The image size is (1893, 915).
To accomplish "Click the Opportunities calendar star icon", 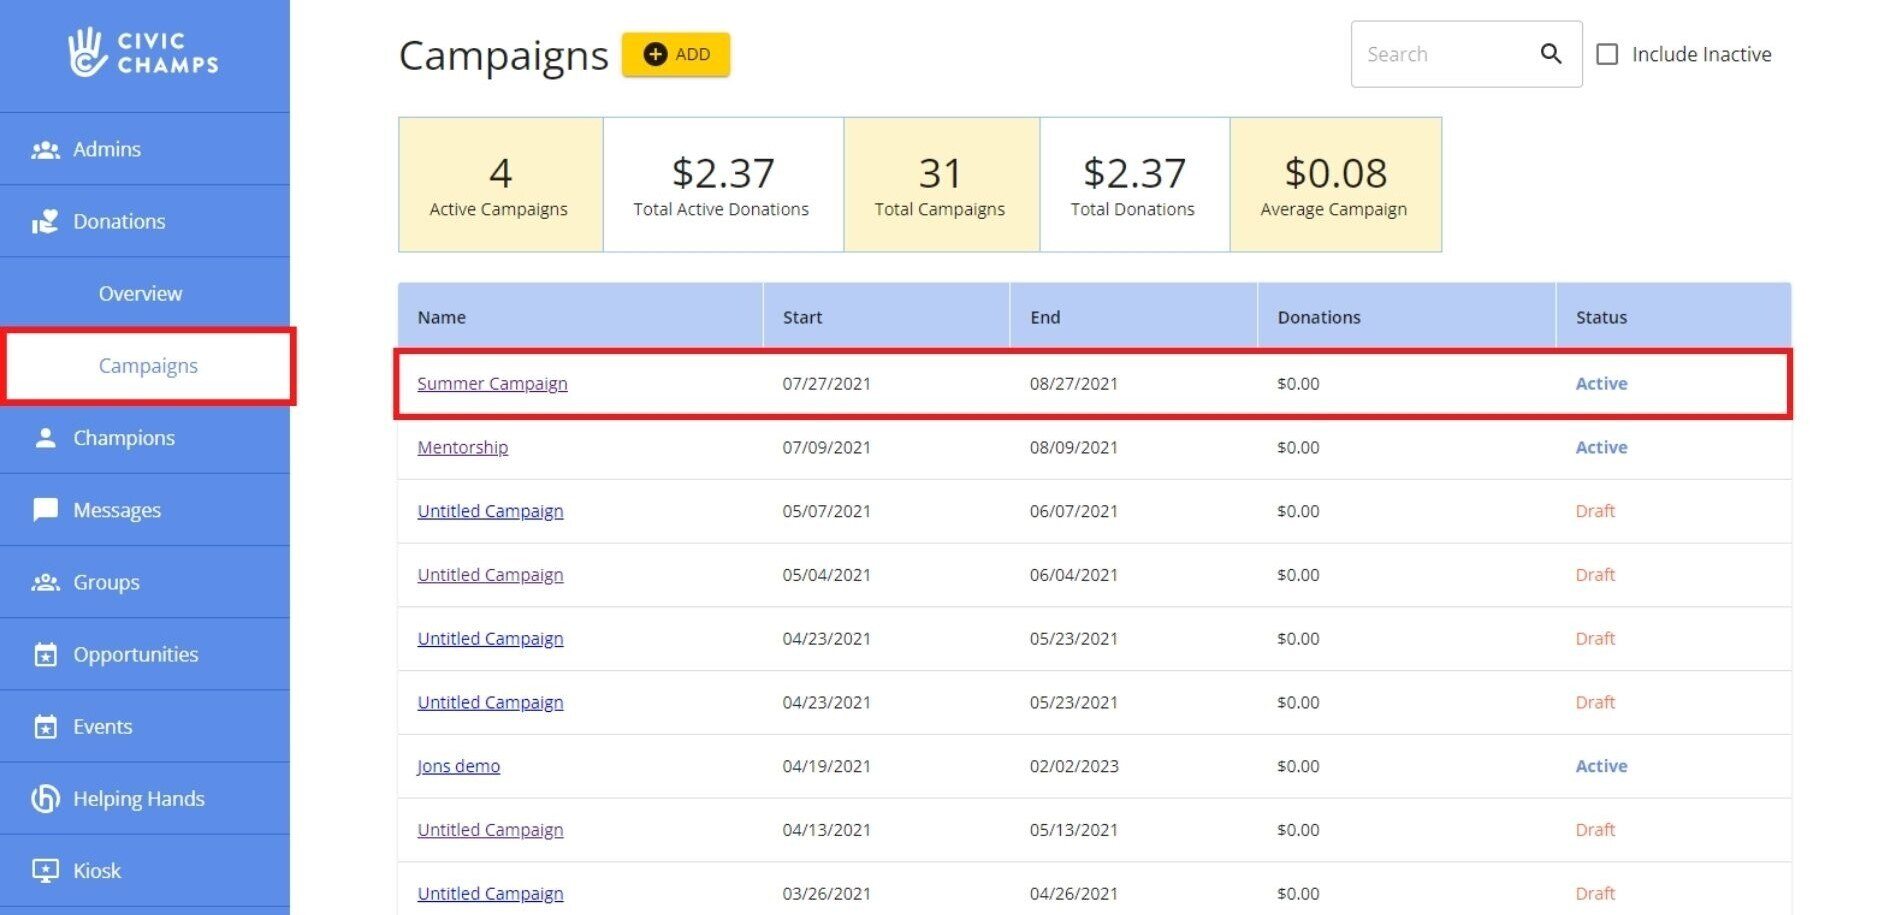I will (x=45, y=654).
